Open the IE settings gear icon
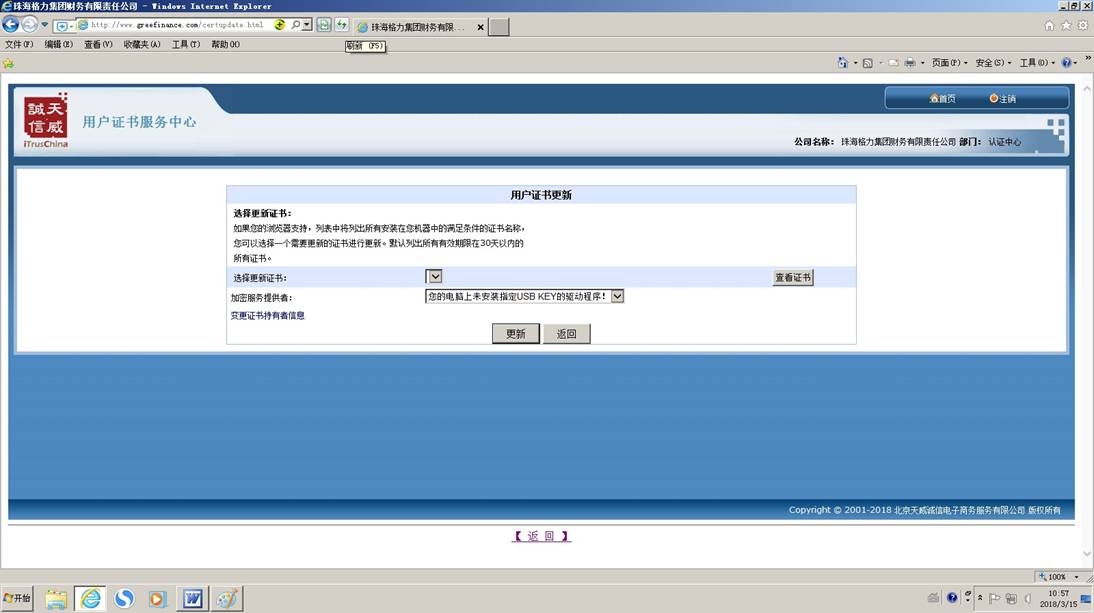The image size is (1094, 613). pyautogui.click(x=1083, y=26)
